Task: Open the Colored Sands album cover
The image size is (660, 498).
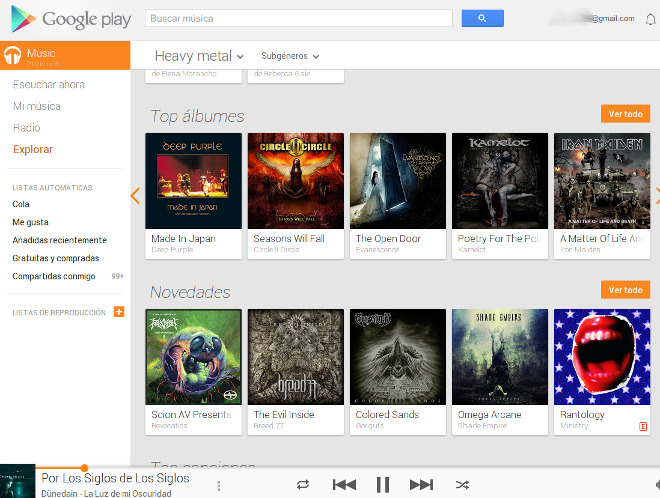Action: pyautogui.click(x=398, y=357)
